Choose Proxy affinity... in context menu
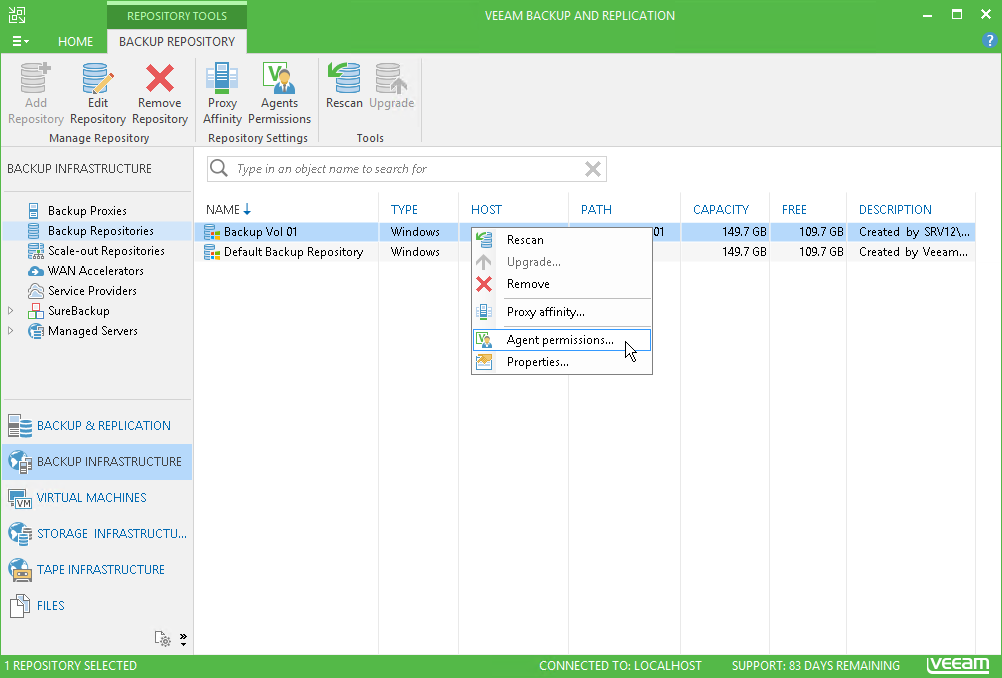1002x678 pixels. coord(562,312)
